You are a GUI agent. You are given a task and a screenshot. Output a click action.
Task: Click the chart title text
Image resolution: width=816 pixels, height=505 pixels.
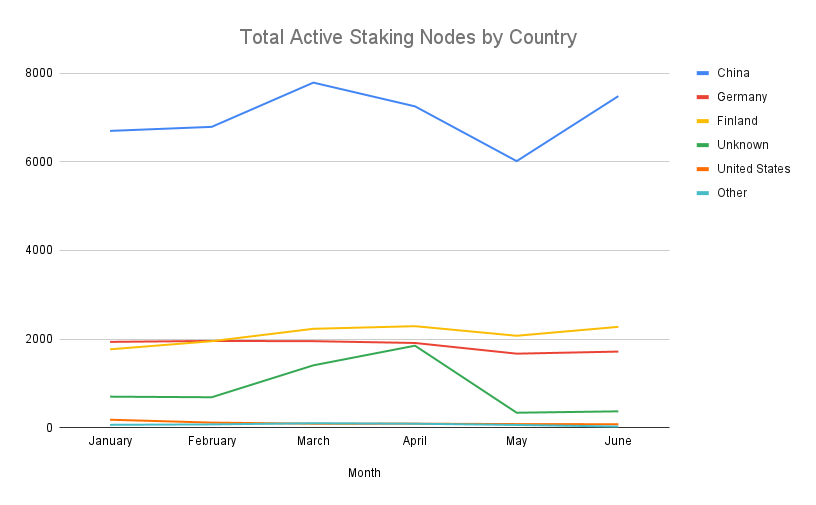pyautogui.click(x=408, y=38)
